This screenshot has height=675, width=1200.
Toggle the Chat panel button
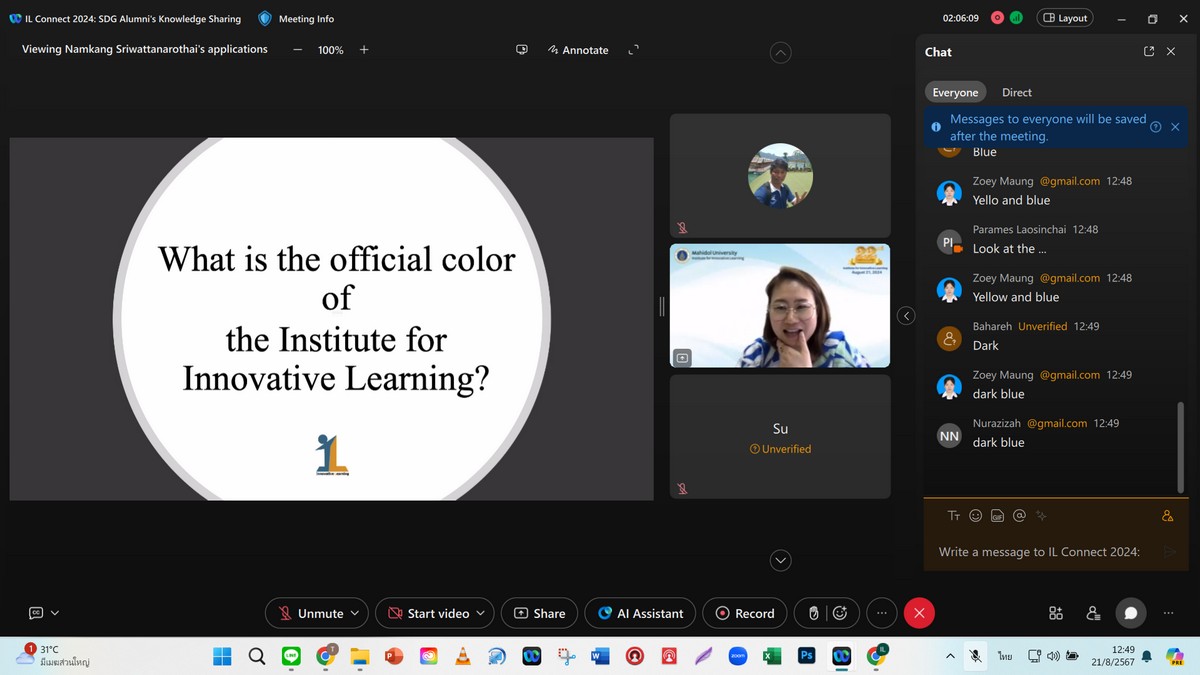click(x=1131, y=613)
